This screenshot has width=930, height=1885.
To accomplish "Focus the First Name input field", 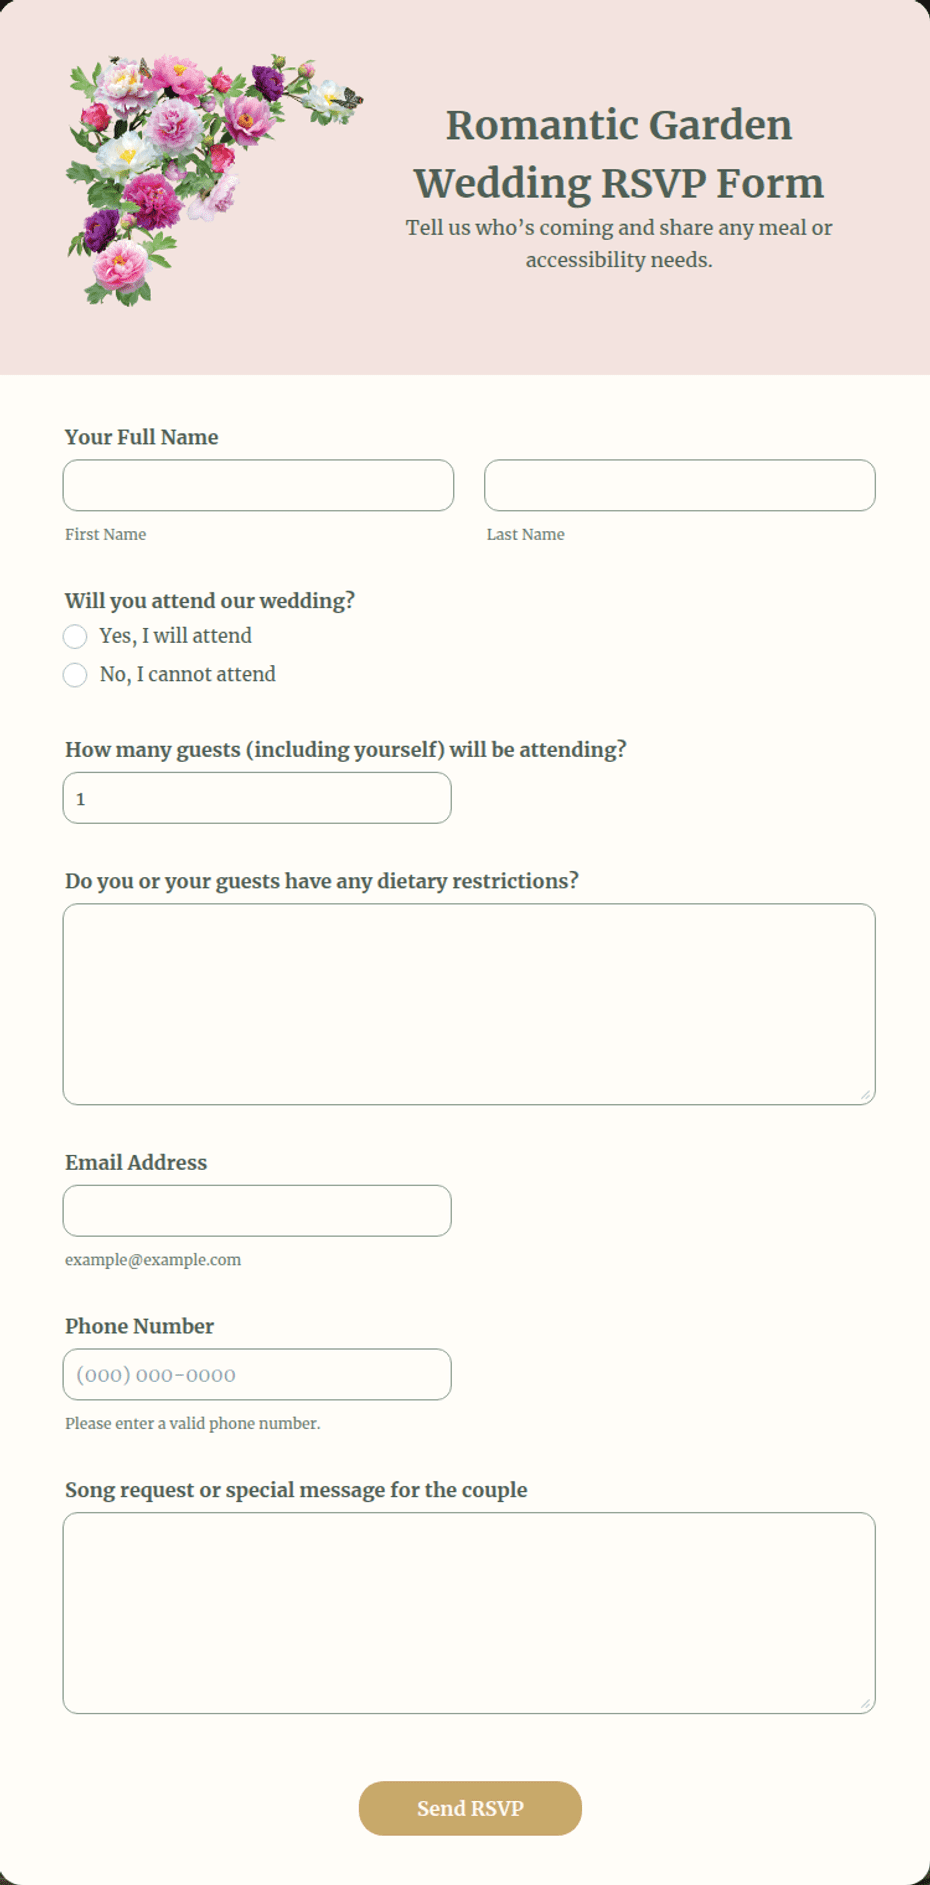I will tap(258, 485).
